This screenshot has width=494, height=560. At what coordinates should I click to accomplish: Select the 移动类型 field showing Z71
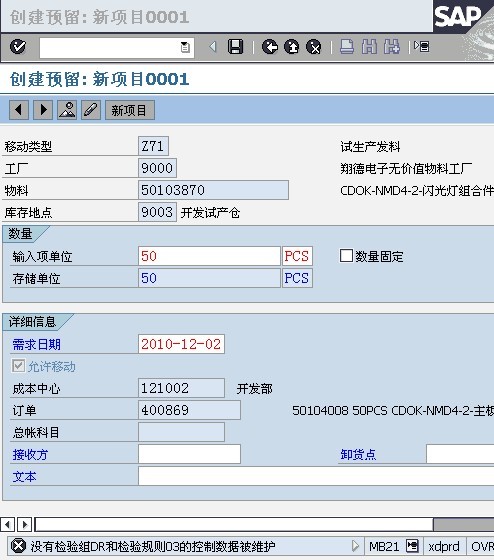(x=153, y=146)
